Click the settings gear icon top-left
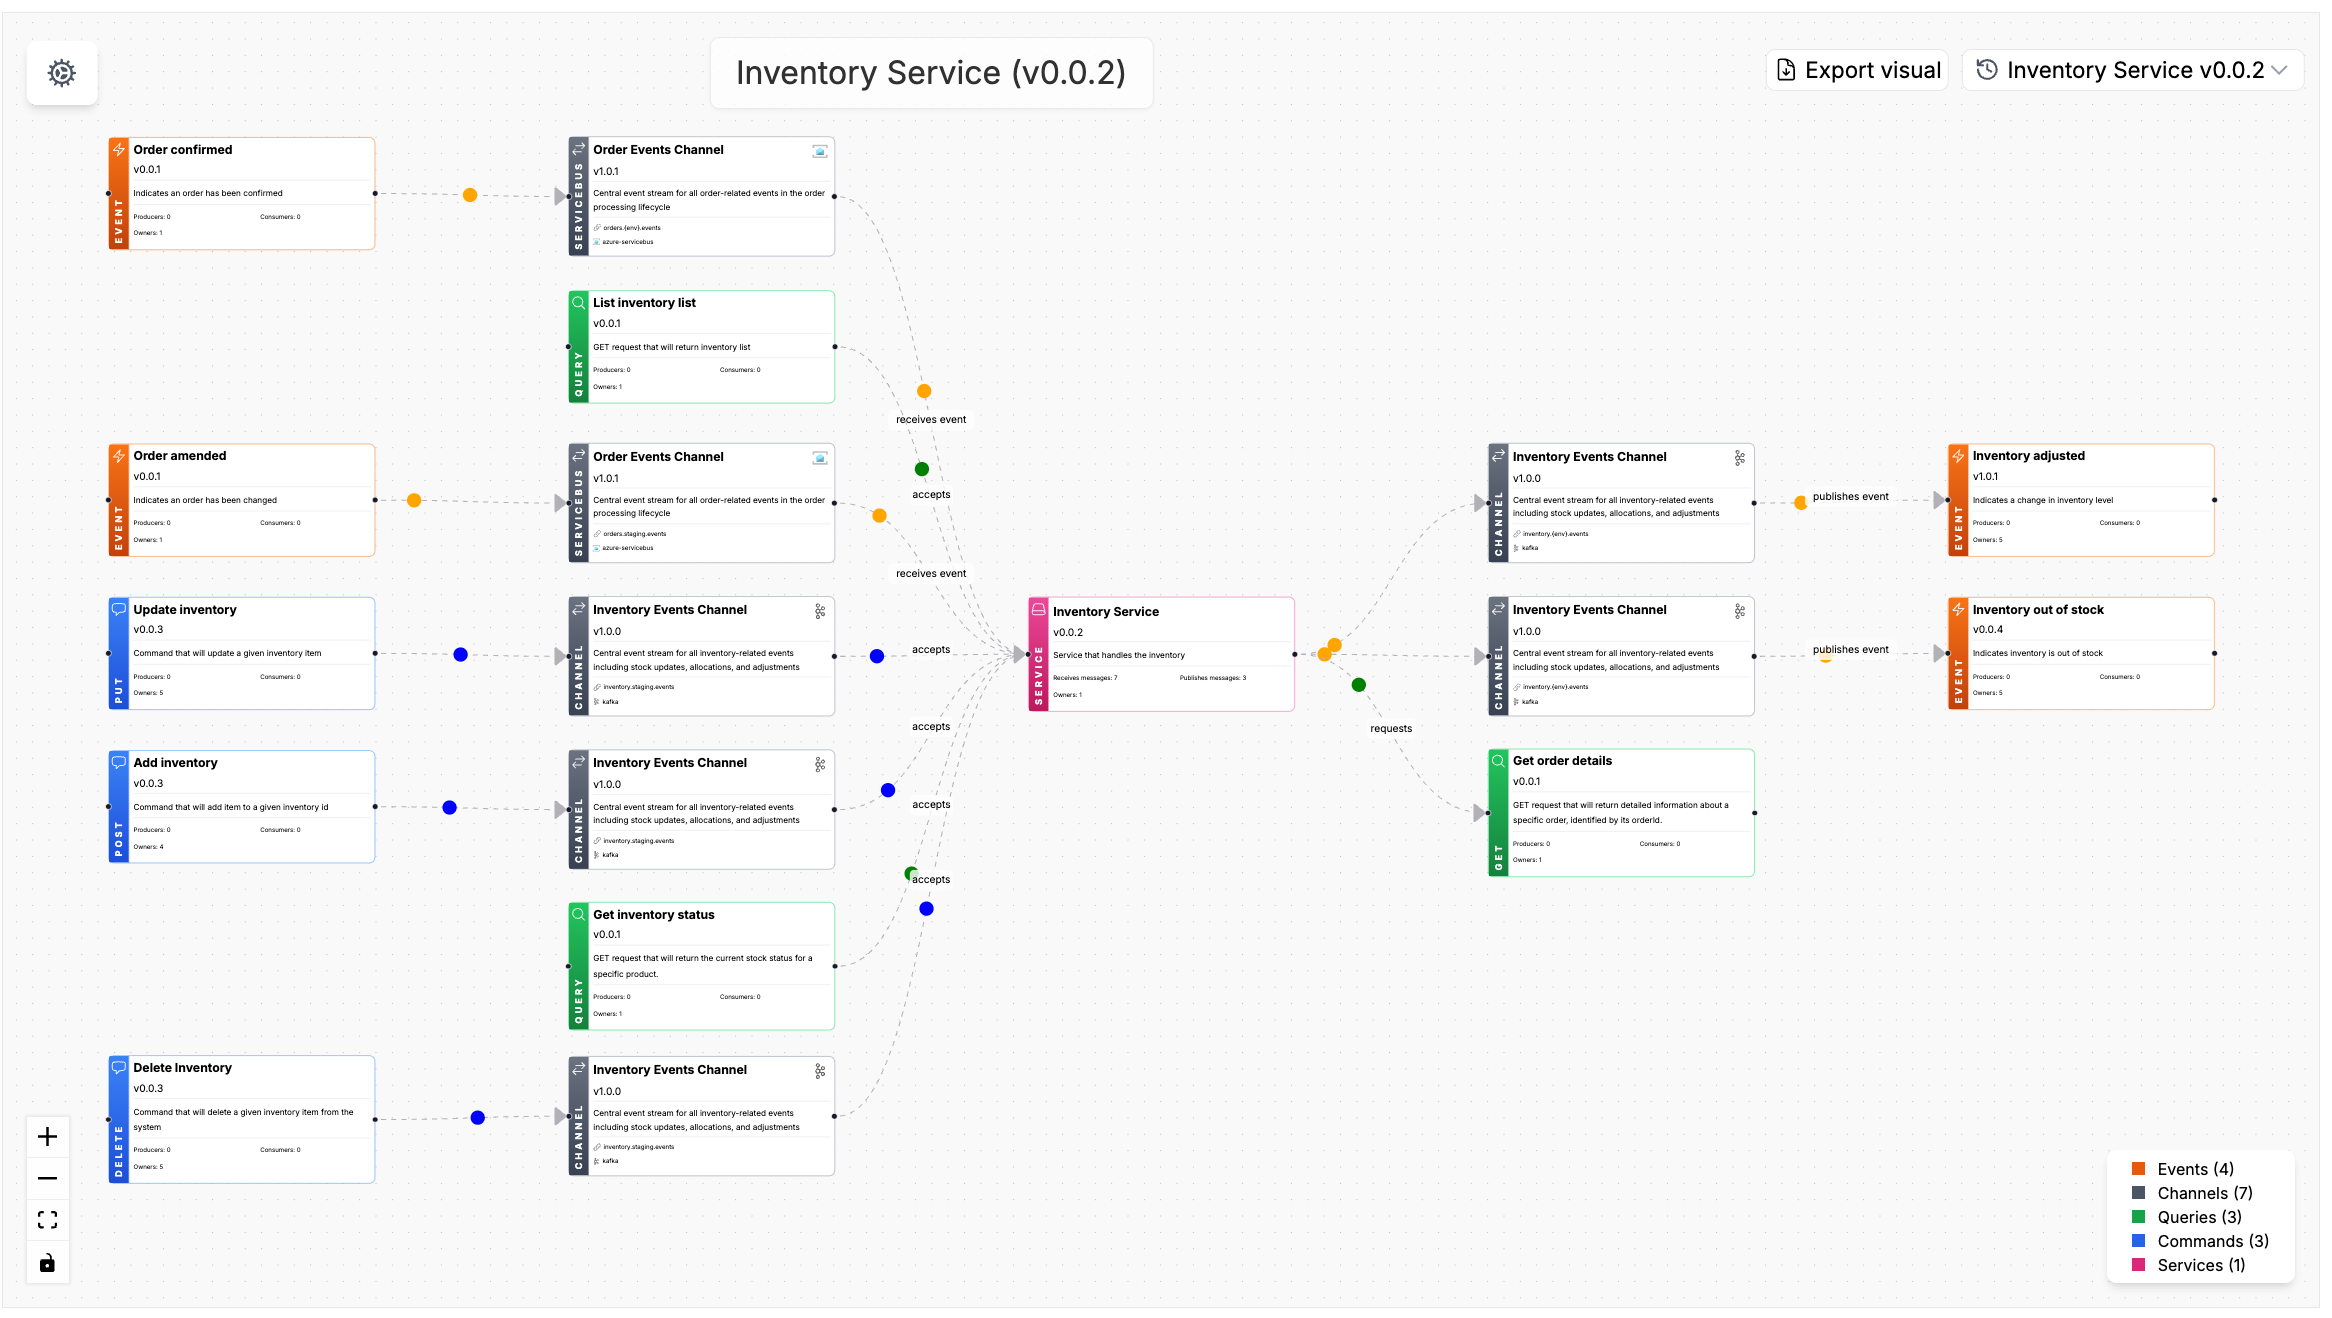The height and width of the screenshot is (1318, 2332). [61, 73]
